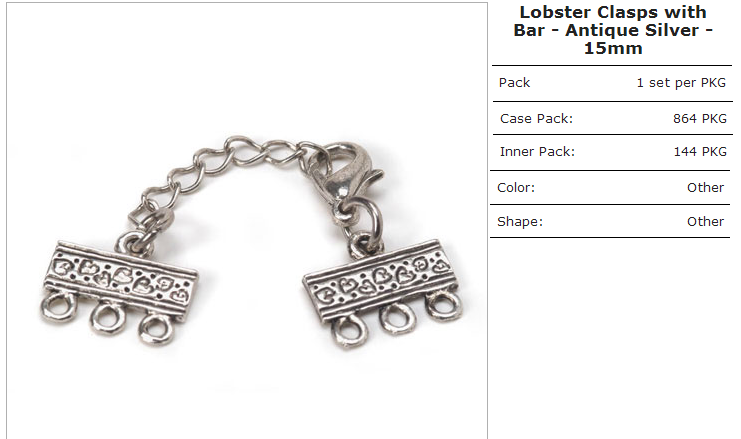The height and width of the screenshot is (439, 741).
Task: Click the Case Pack label
Action: [536, 119]
